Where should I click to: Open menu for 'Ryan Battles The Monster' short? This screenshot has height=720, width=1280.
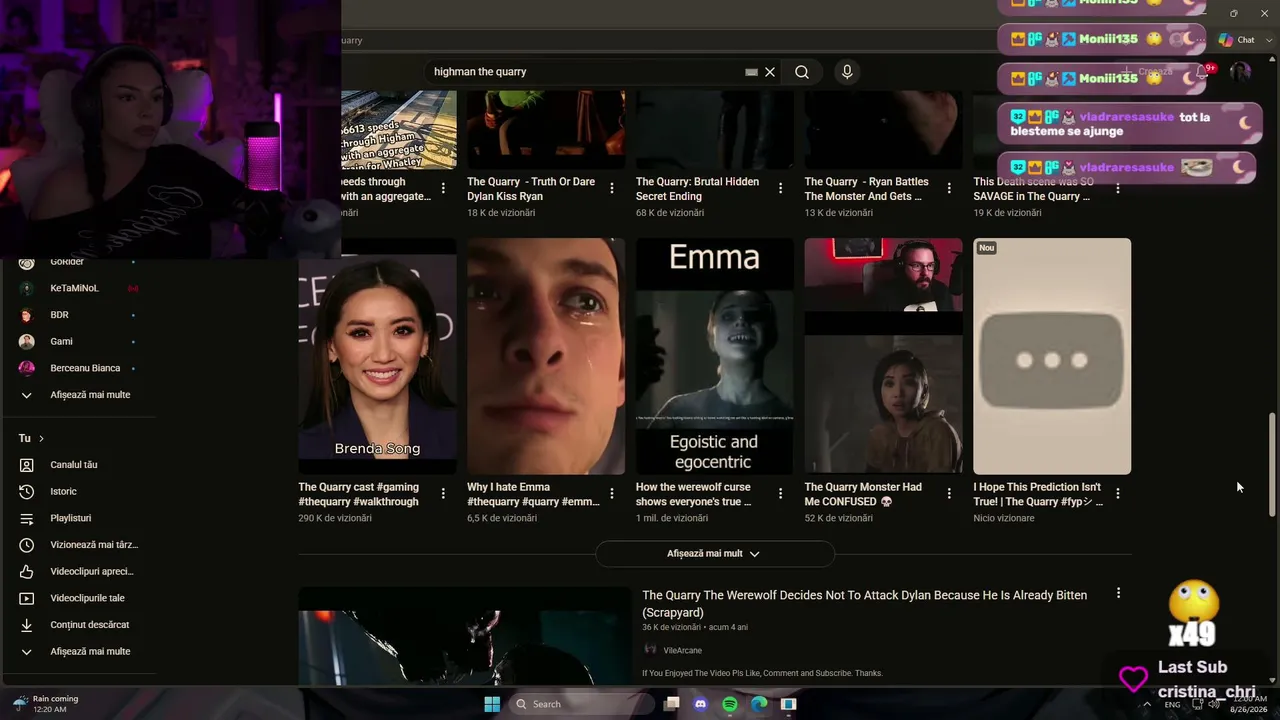click(x=949, y=188)
